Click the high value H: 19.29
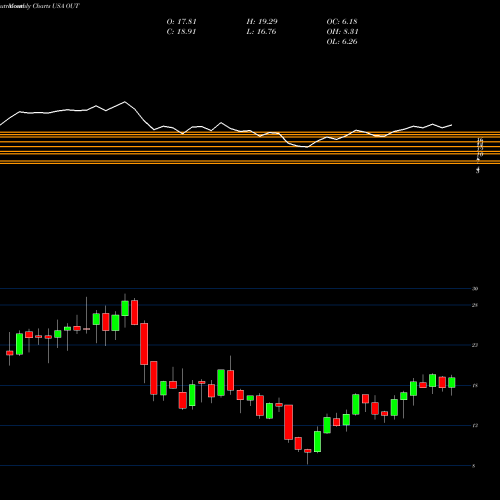This screenshot has height=500, width=500. coord(262,22)
